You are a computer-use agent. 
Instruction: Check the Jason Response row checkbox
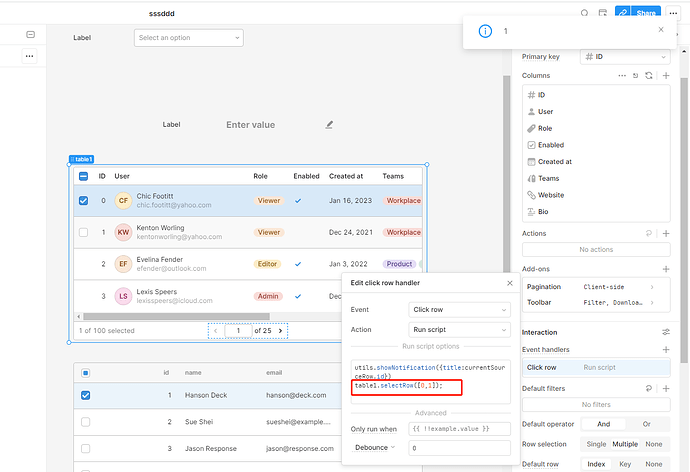pos(85,449)
